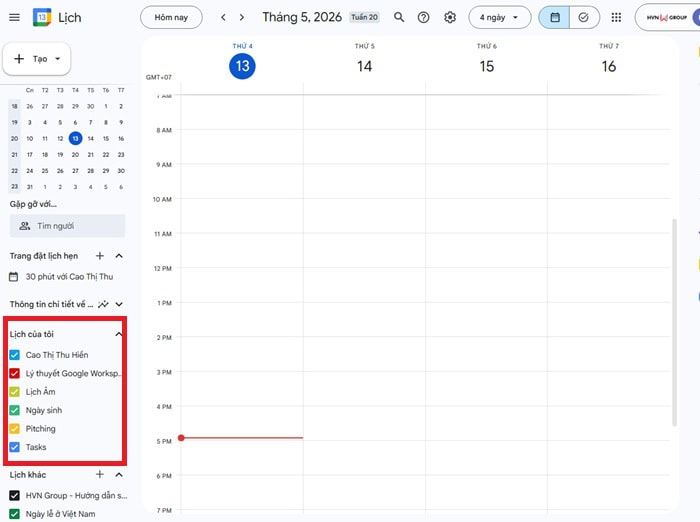Image resolution: width=700 pixels, height=522 pixels.
Task: Expand Thông tin chi tiết section
Action: pos(119,305)
